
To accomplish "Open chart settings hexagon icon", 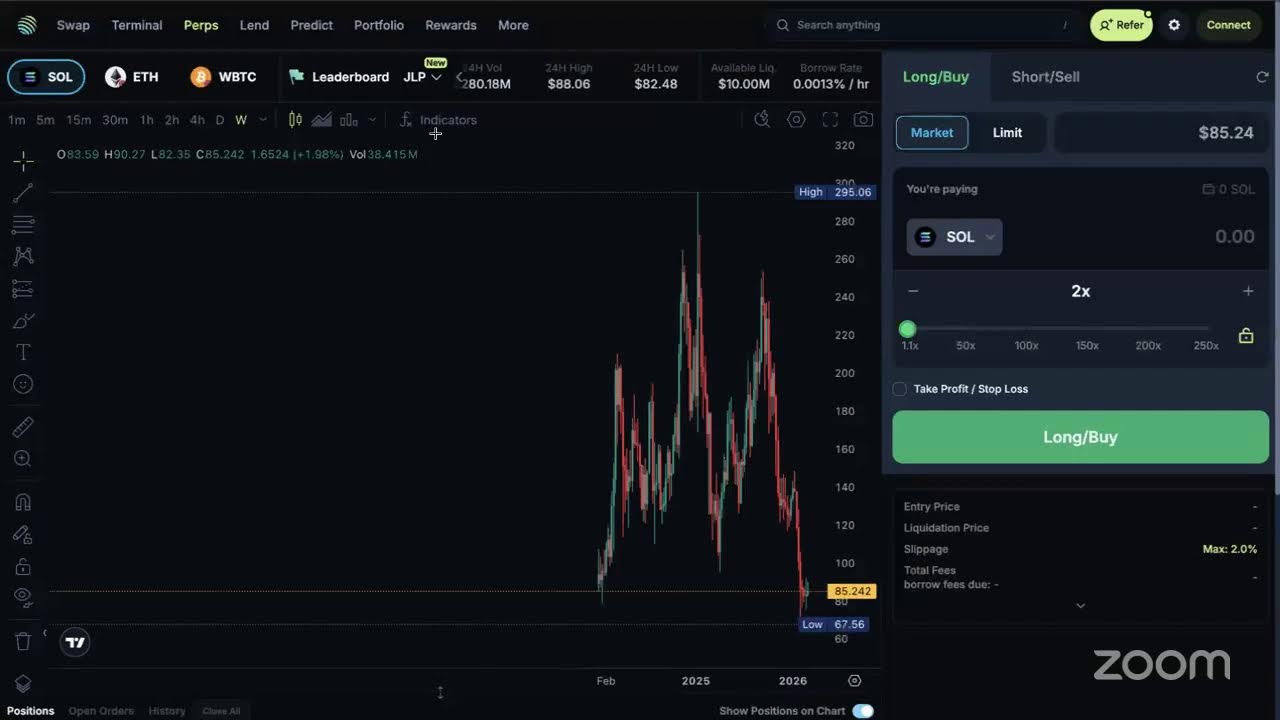I will tap(796, 120).
